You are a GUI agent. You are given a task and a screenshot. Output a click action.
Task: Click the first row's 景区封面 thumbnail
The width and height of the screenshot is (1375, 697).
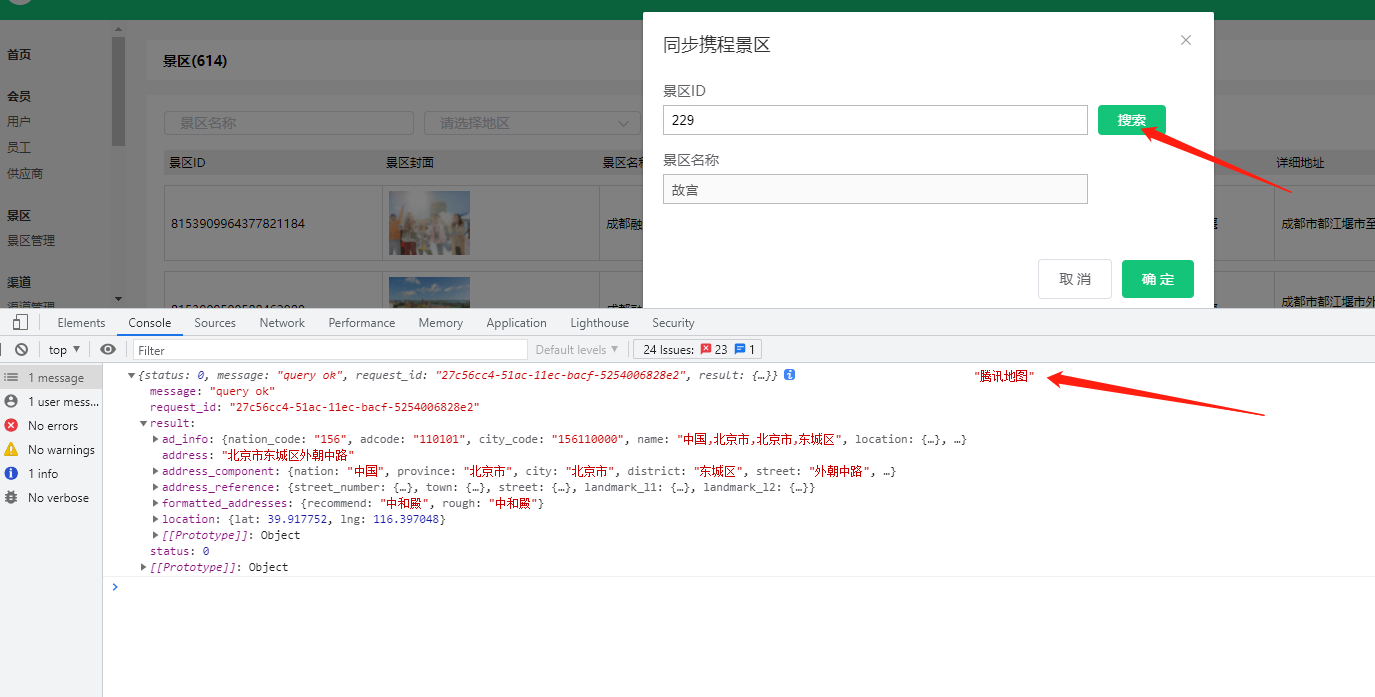(x=429, y=223)
